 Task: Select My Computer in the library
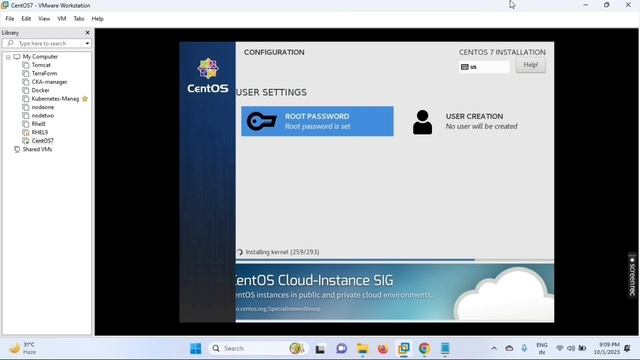(x=40, y=57)
